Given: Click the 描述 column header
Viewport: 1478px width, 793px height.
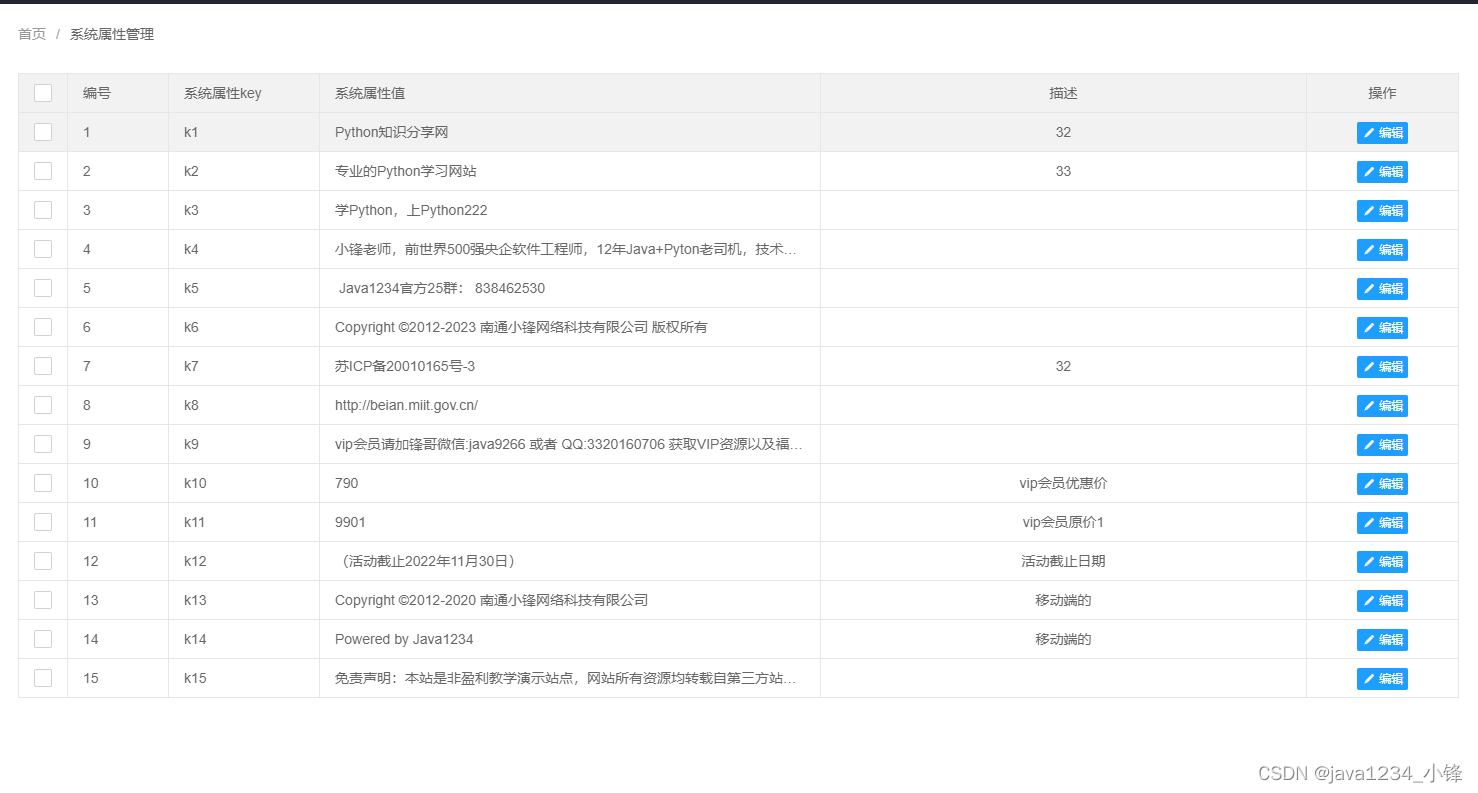Looking at the screenshot, I should click(1063, 93).
